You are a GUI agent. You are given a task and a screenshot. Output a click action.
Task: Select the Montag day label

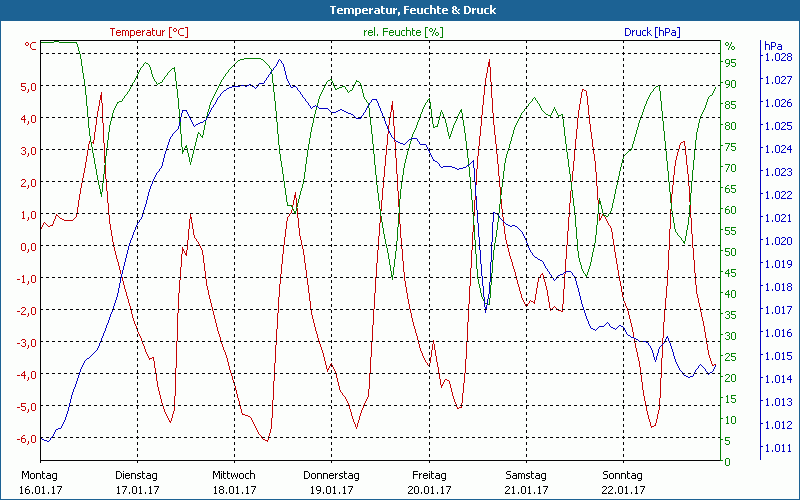click(x=39, y=475)
